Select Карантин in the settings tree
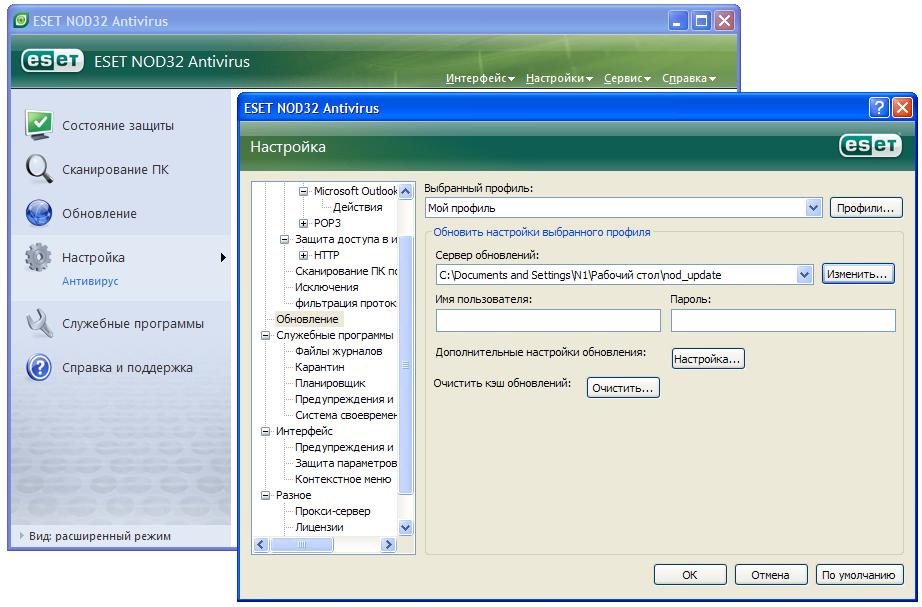 click(319, 367)
